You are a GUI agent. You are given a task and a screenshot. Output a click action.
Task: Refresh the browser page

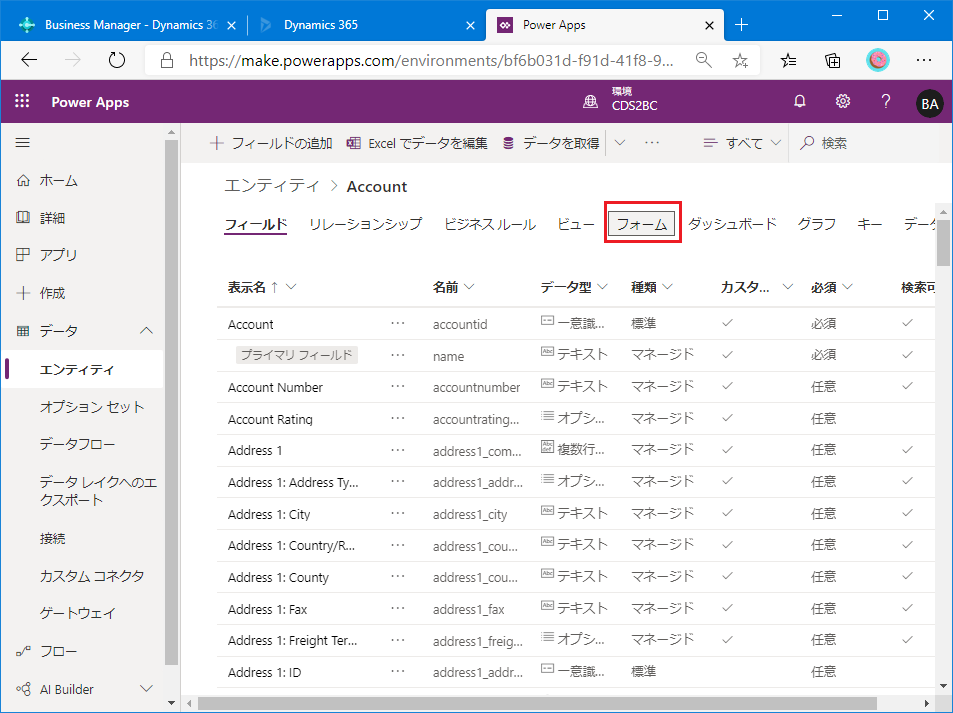point(116,60)
